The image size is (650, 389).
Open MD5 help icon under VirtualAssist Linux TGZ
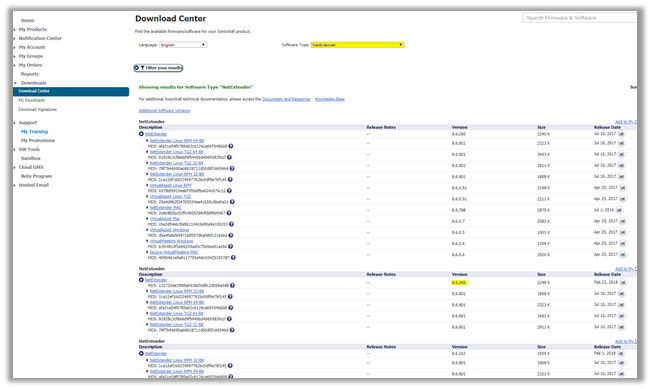(x=232, y=202)
